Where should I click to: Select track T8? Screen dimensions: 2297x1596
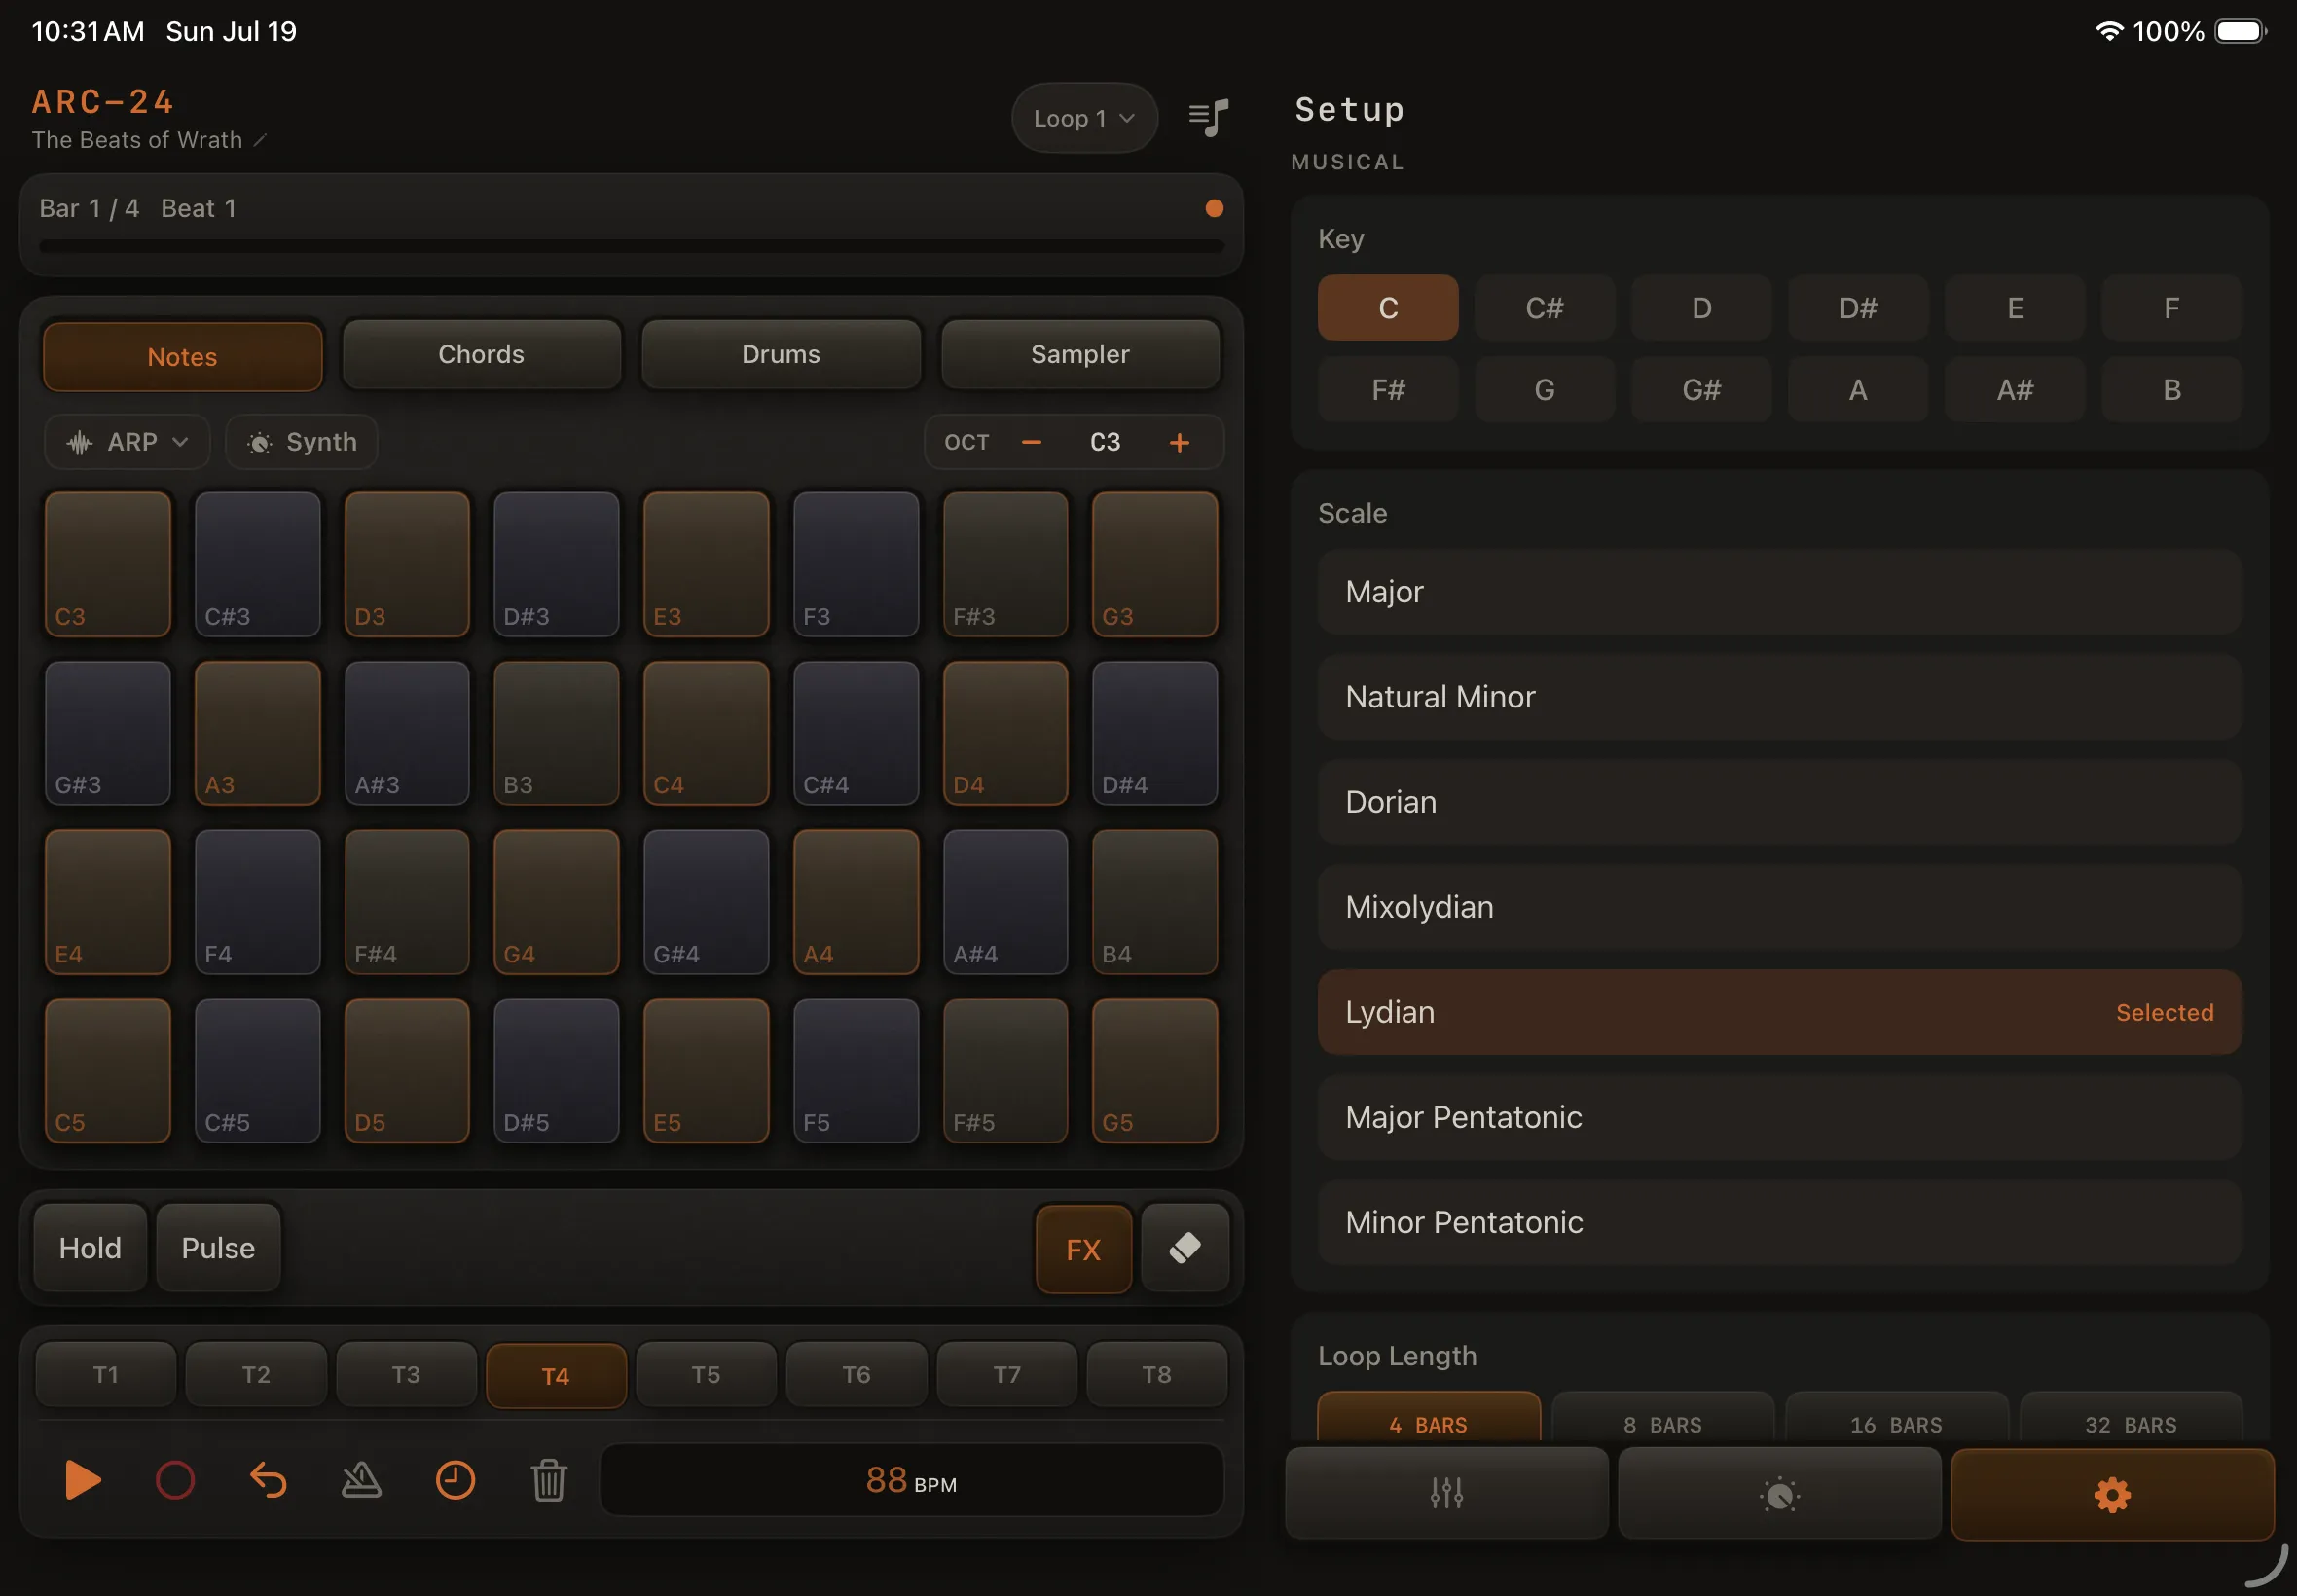(1157, 1374)
